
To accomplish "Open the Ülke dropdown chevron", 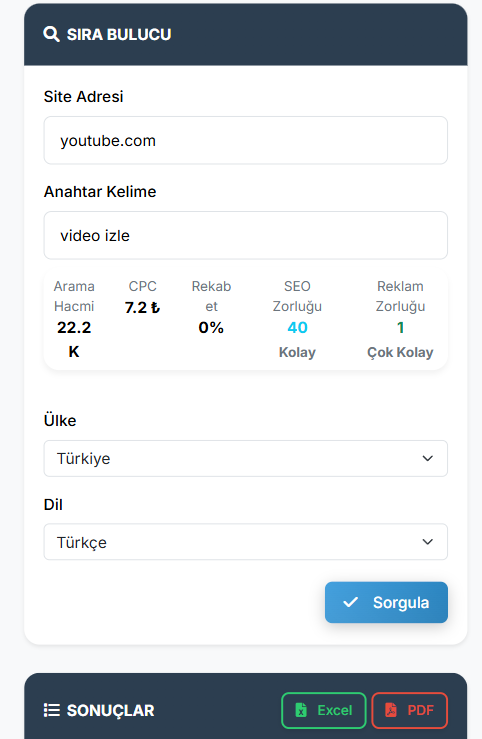I will coord(427,458).
